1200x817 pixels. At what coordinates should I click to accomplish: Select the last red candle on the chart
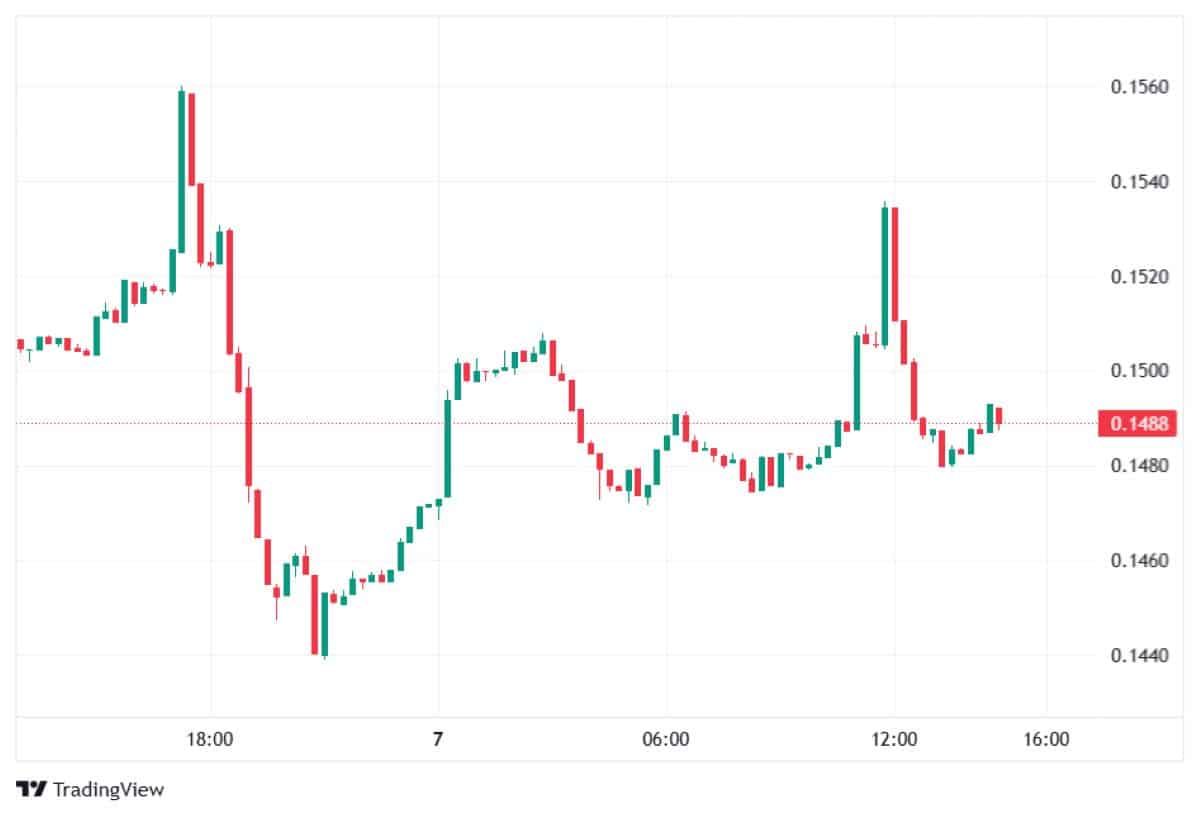pos(998,415)
